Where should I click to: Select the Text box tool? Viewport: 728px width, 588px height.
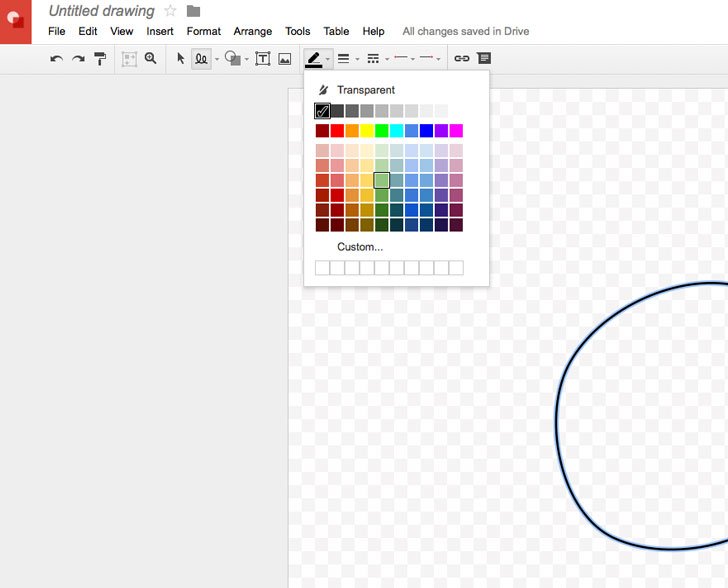click(263, 59)
